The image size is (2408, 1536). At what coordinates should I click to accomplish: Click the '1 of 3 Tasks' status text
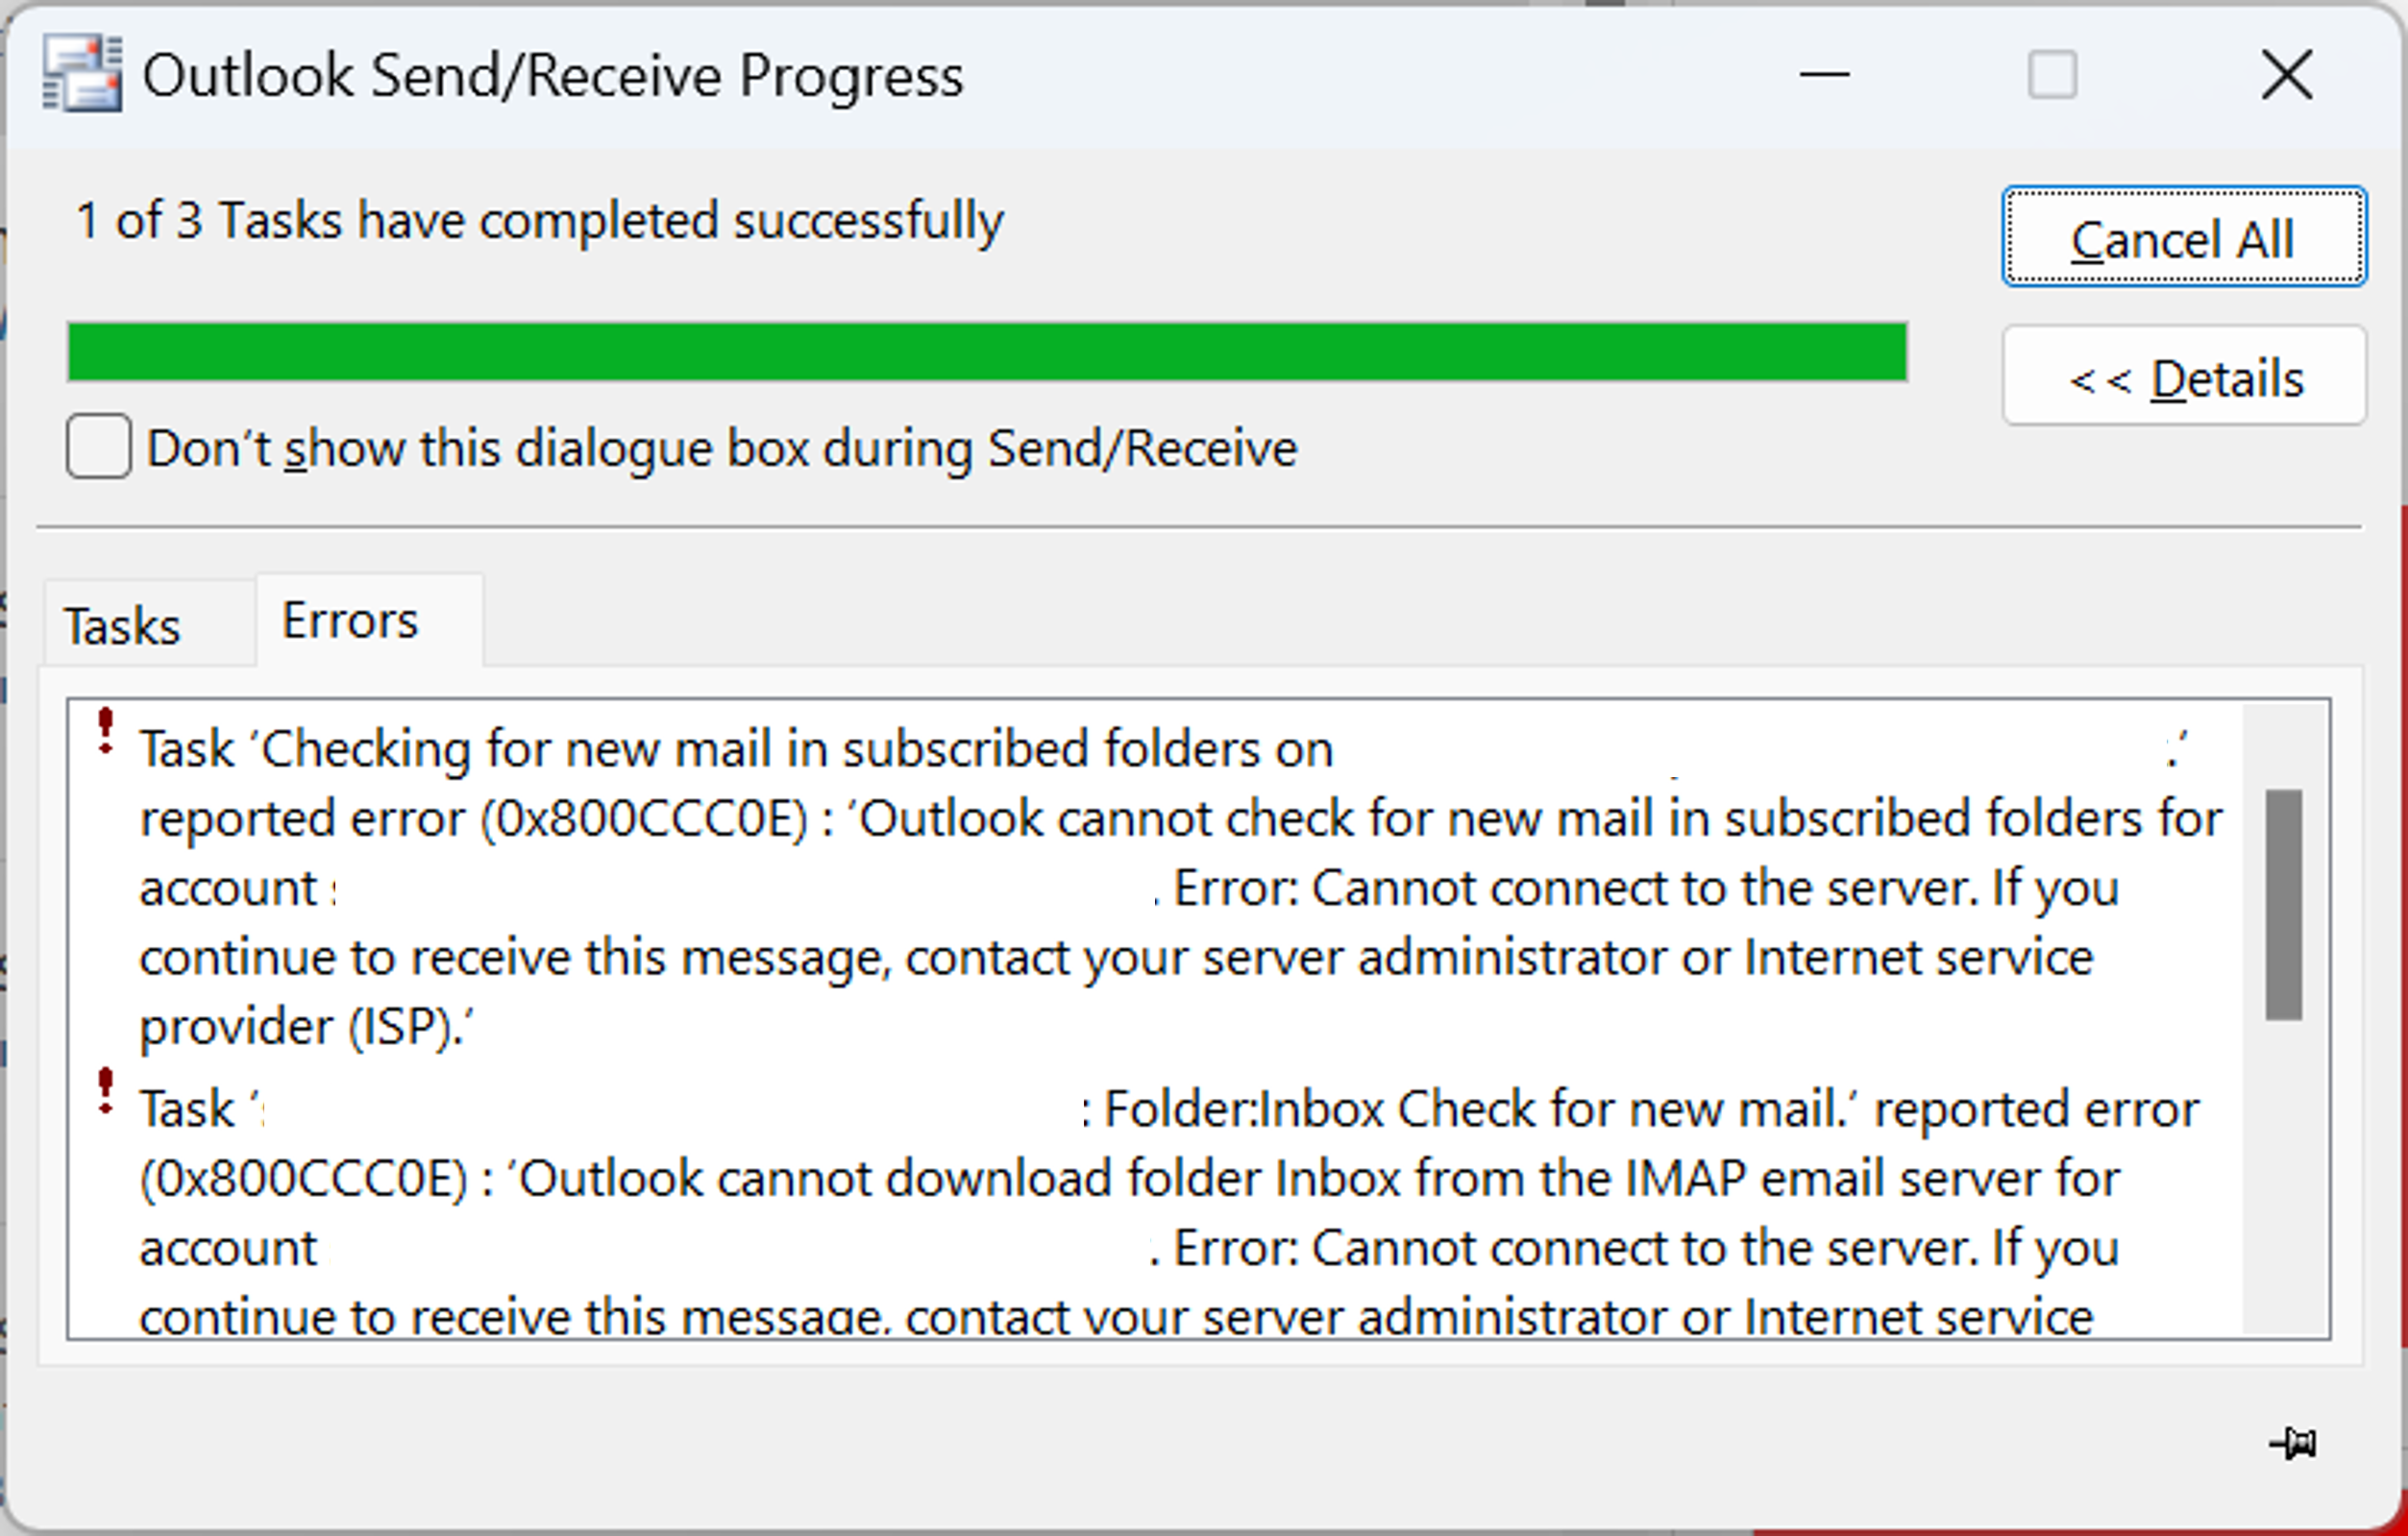click(540, 220)
